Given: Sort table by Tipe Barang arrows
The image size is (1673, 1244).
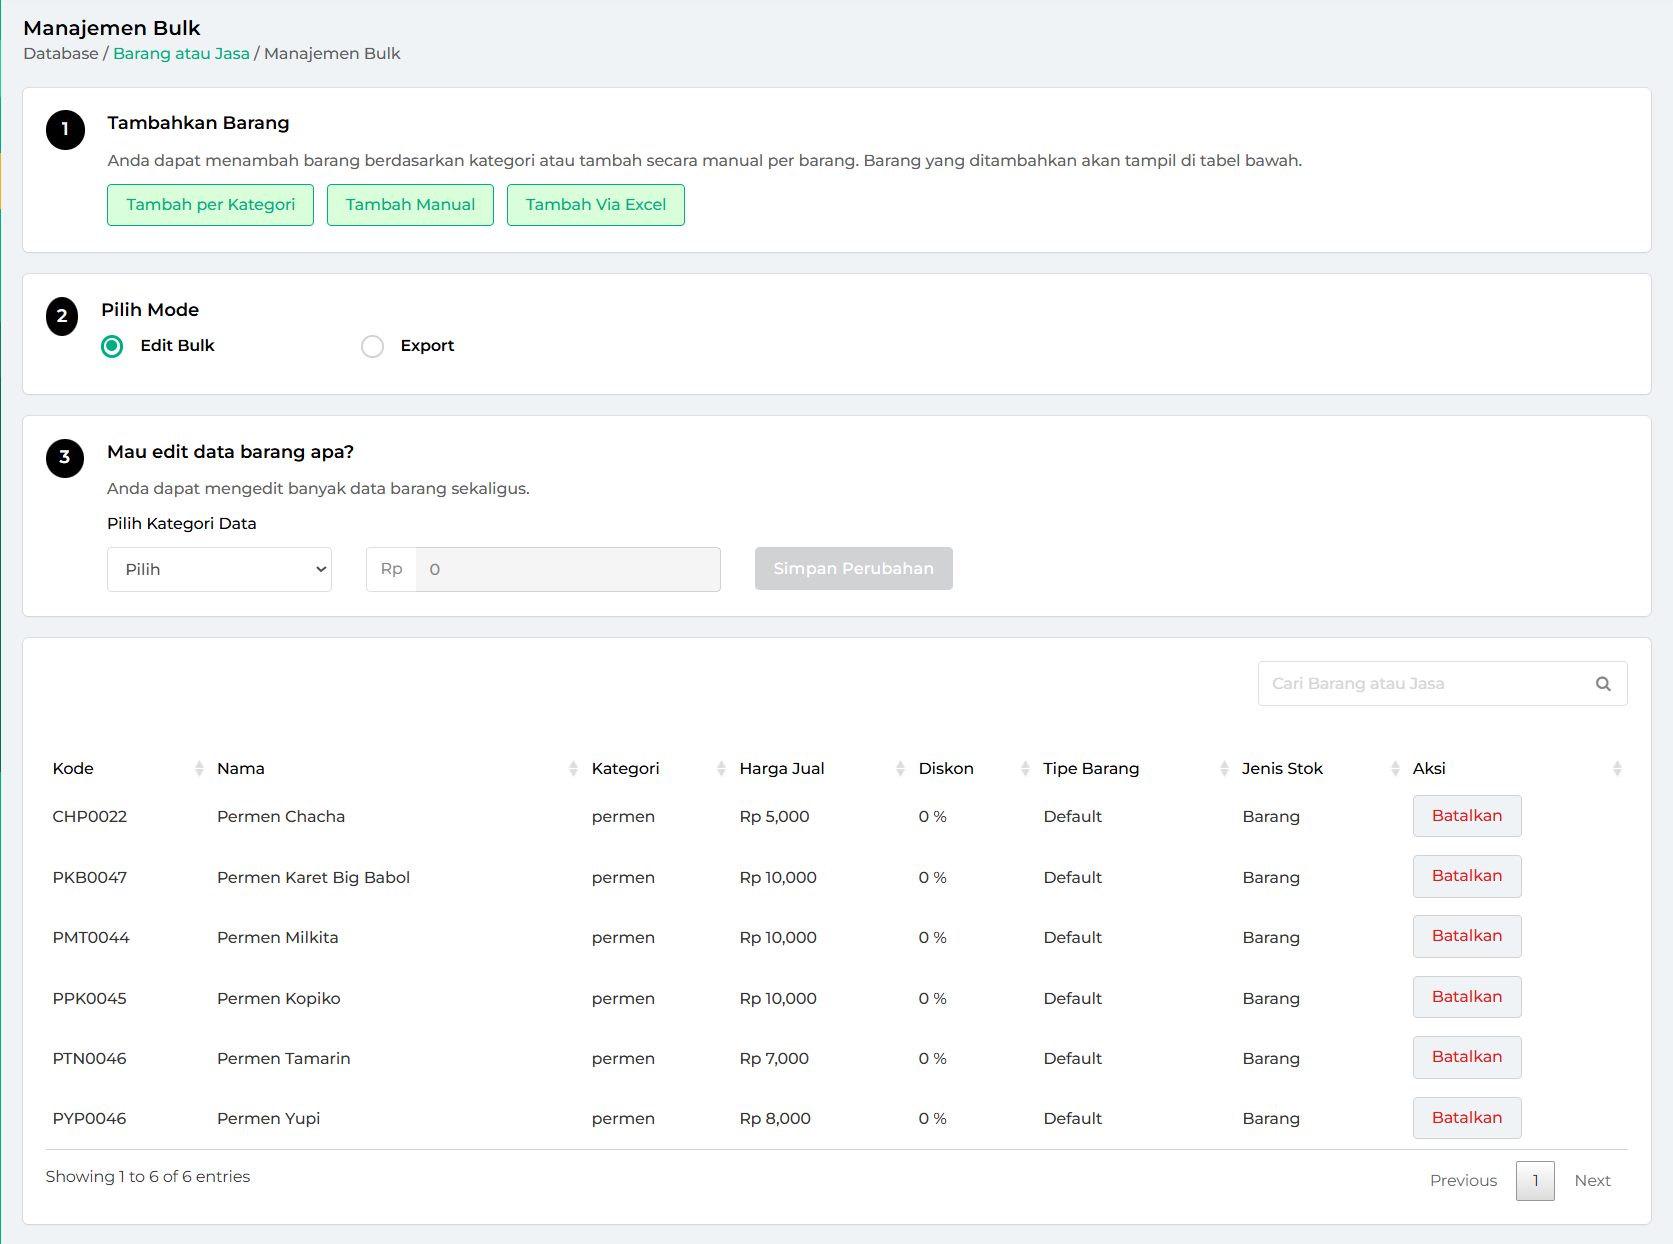Looking at the screenshot, I should [x=1224, y=769].
